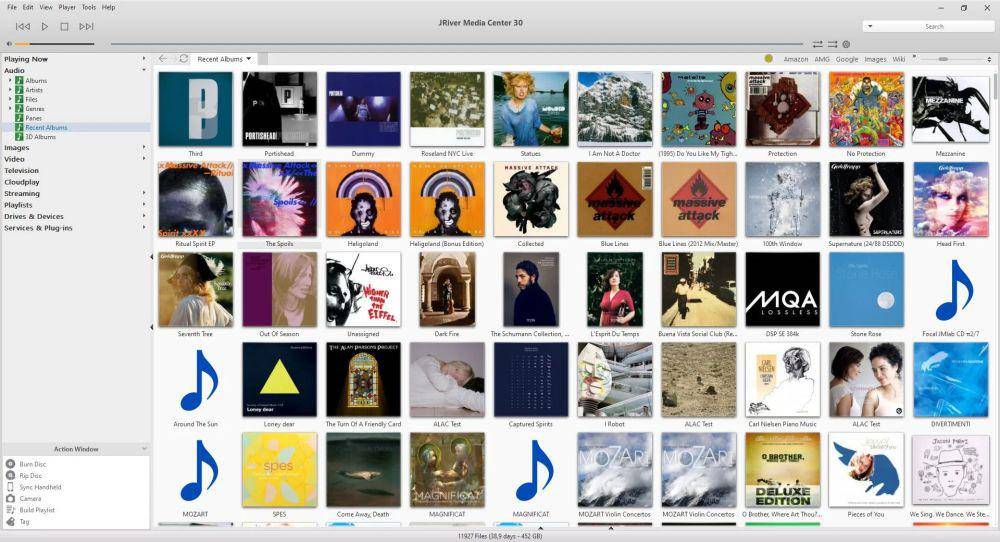
Task: Click the Albums music note icon
Action: coord(19,80)
